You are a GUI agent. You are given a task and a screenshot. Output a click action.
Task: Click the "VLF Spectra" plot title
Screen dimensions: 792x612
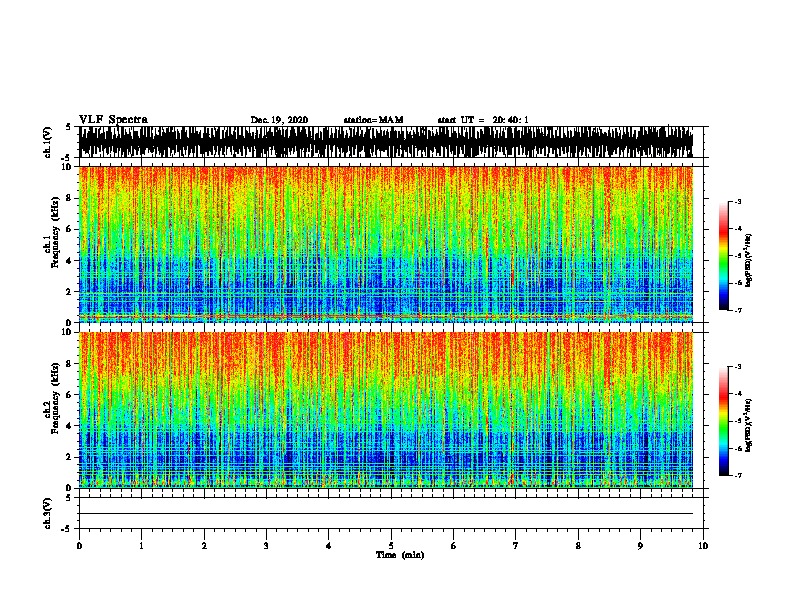point(113,120)
